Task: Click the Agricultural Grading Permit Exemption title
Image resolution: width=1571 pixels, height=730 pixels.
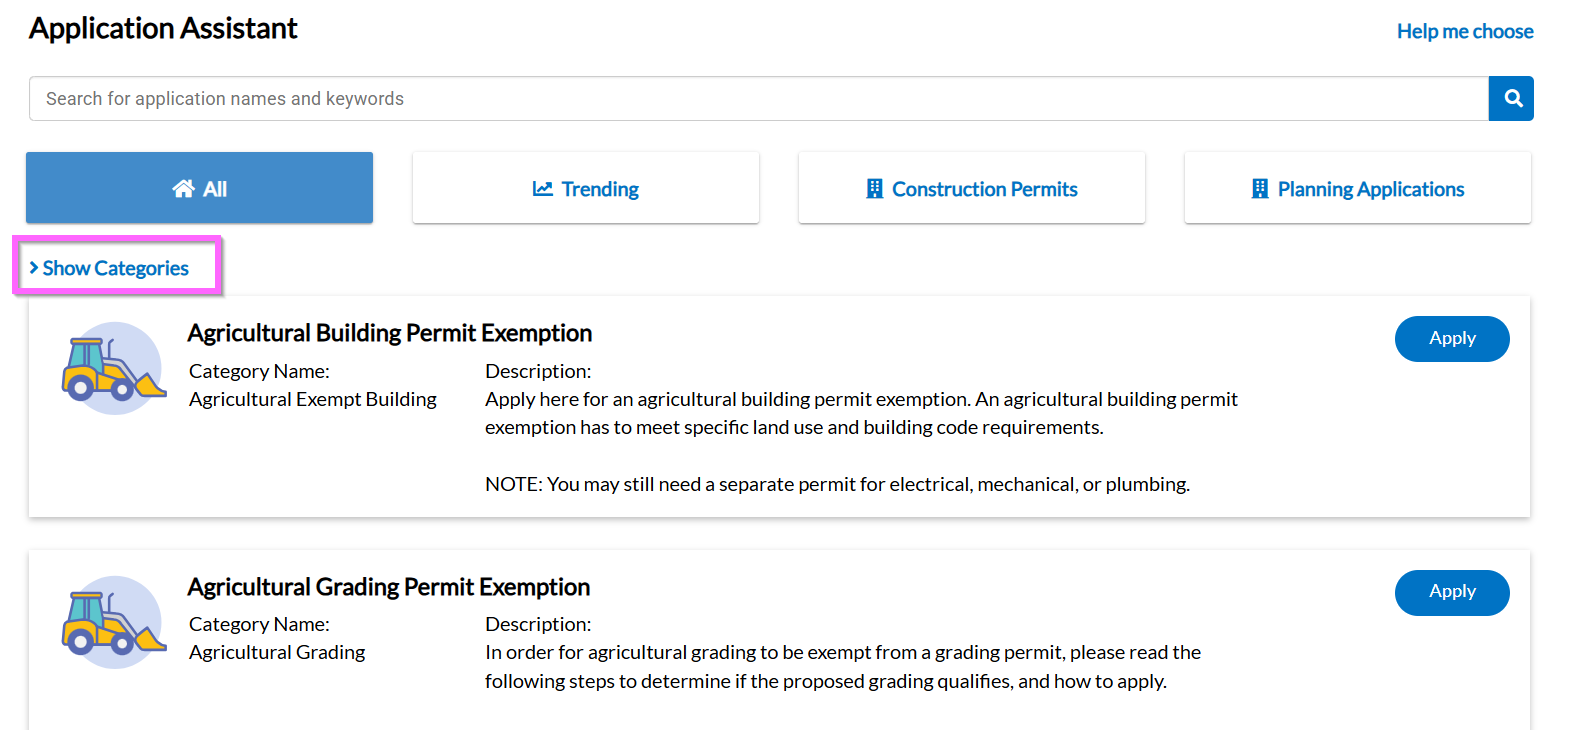Action: coord(389,587)
